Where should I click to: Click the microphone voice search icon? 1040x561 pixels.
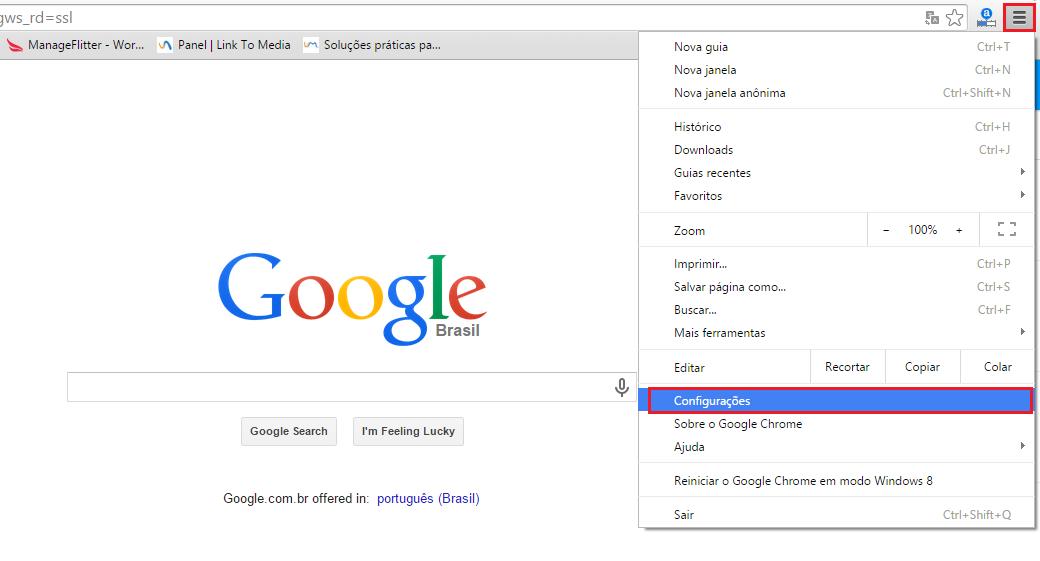click(621, 387)
